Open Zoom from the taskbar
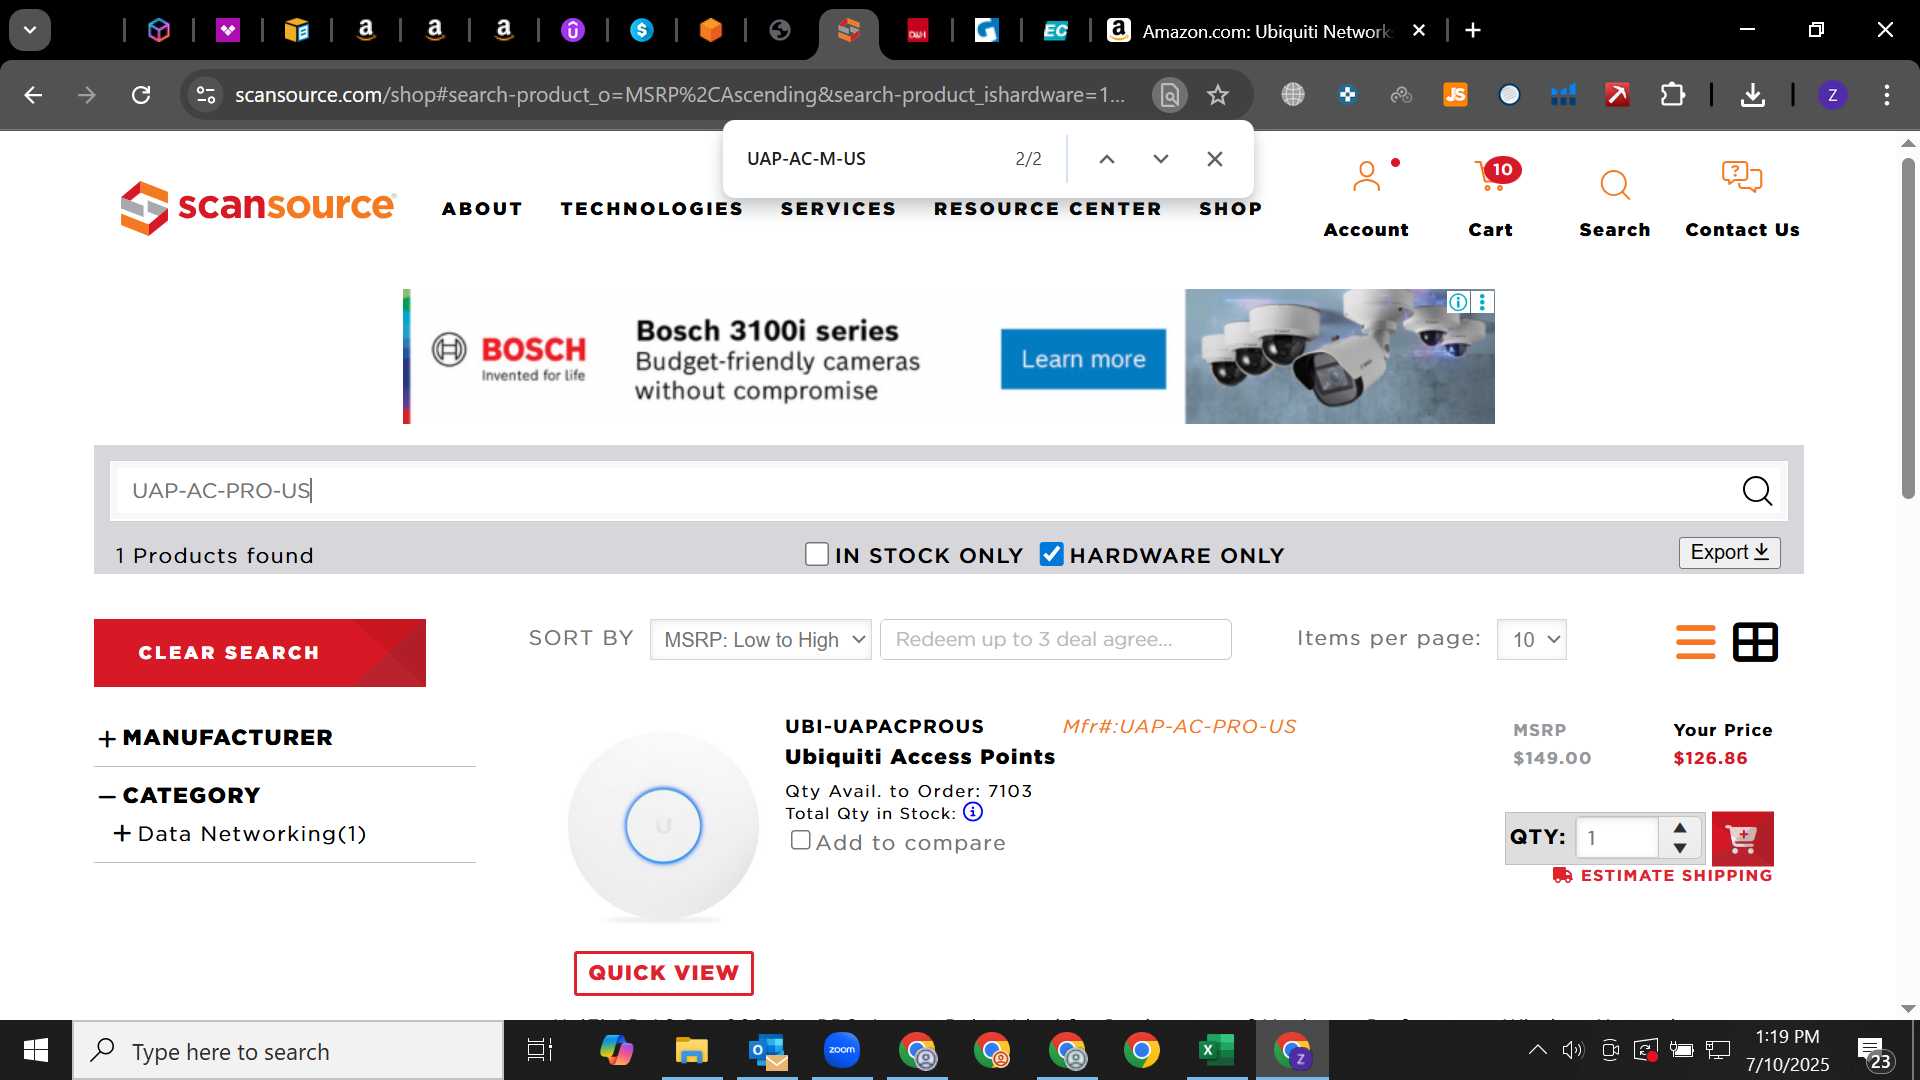The height and width of the screenshot is (1080, 1920). pyautogui.click(x=842, y=1051)
